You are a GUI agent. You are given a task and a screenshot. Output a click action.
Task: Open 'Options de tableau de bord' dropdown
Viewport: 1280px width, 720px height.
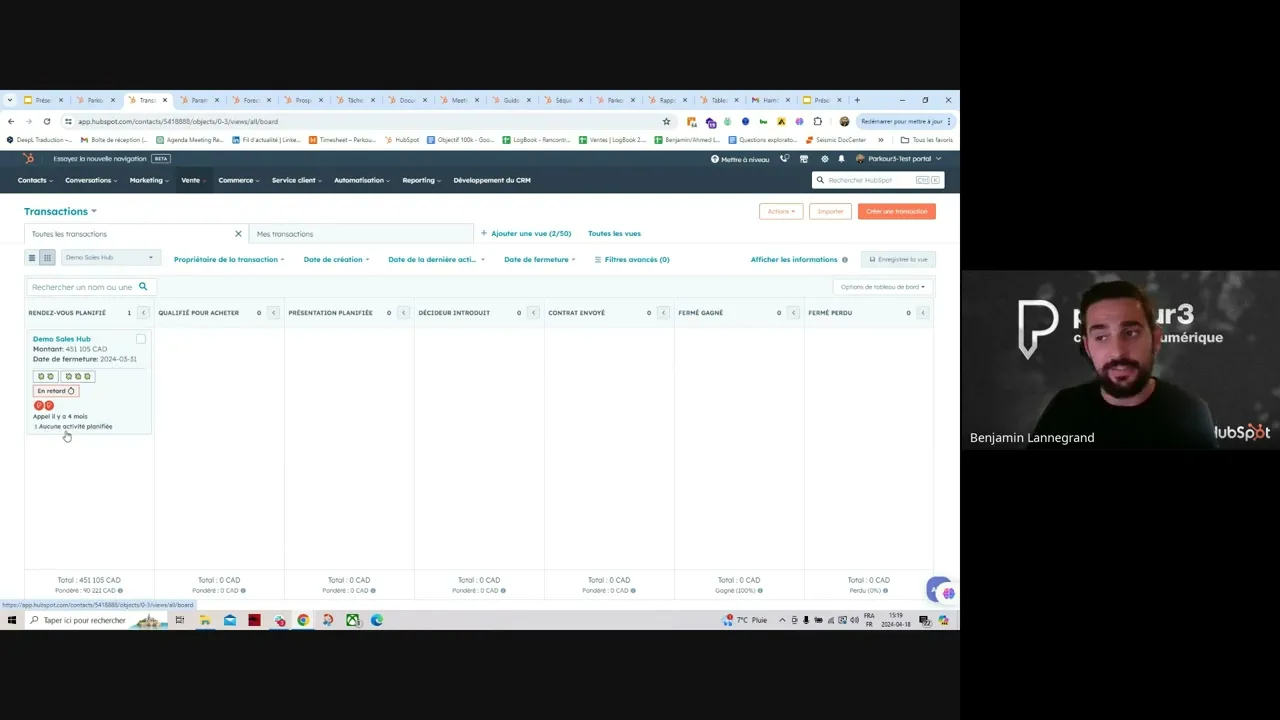(x=883, y=287)
